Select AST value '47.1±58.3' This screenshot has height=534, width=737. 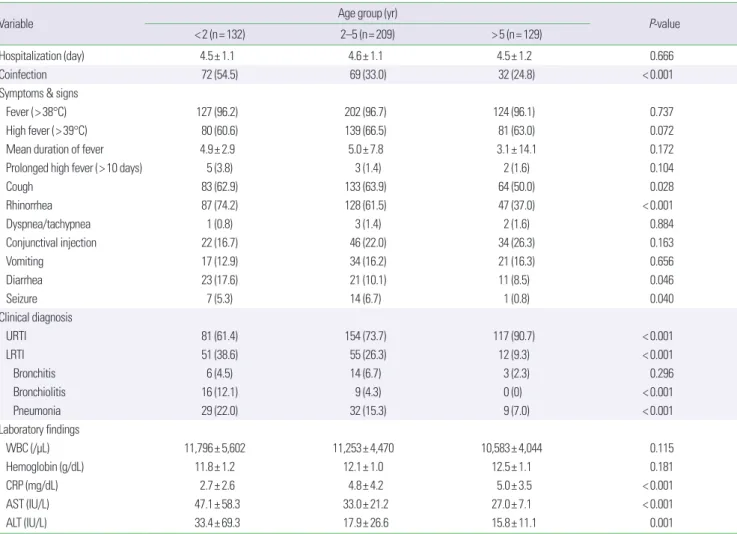217,504
